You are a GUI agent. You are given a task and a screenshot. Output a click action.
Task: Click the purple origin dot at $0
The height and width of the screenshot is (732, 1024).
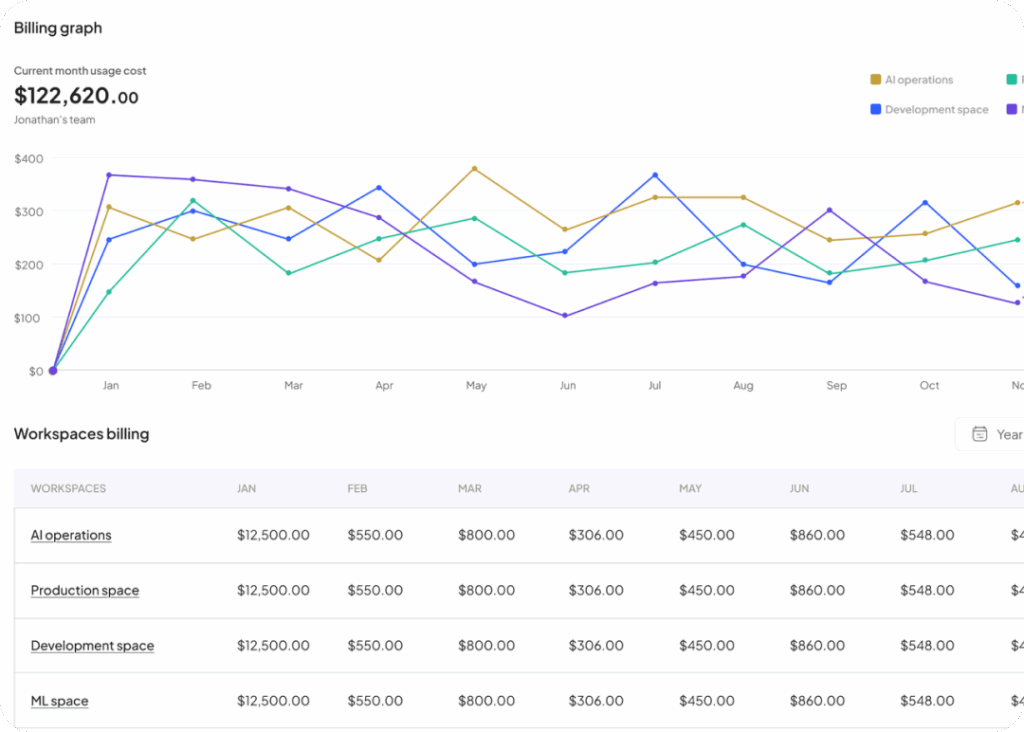(53, 370)
